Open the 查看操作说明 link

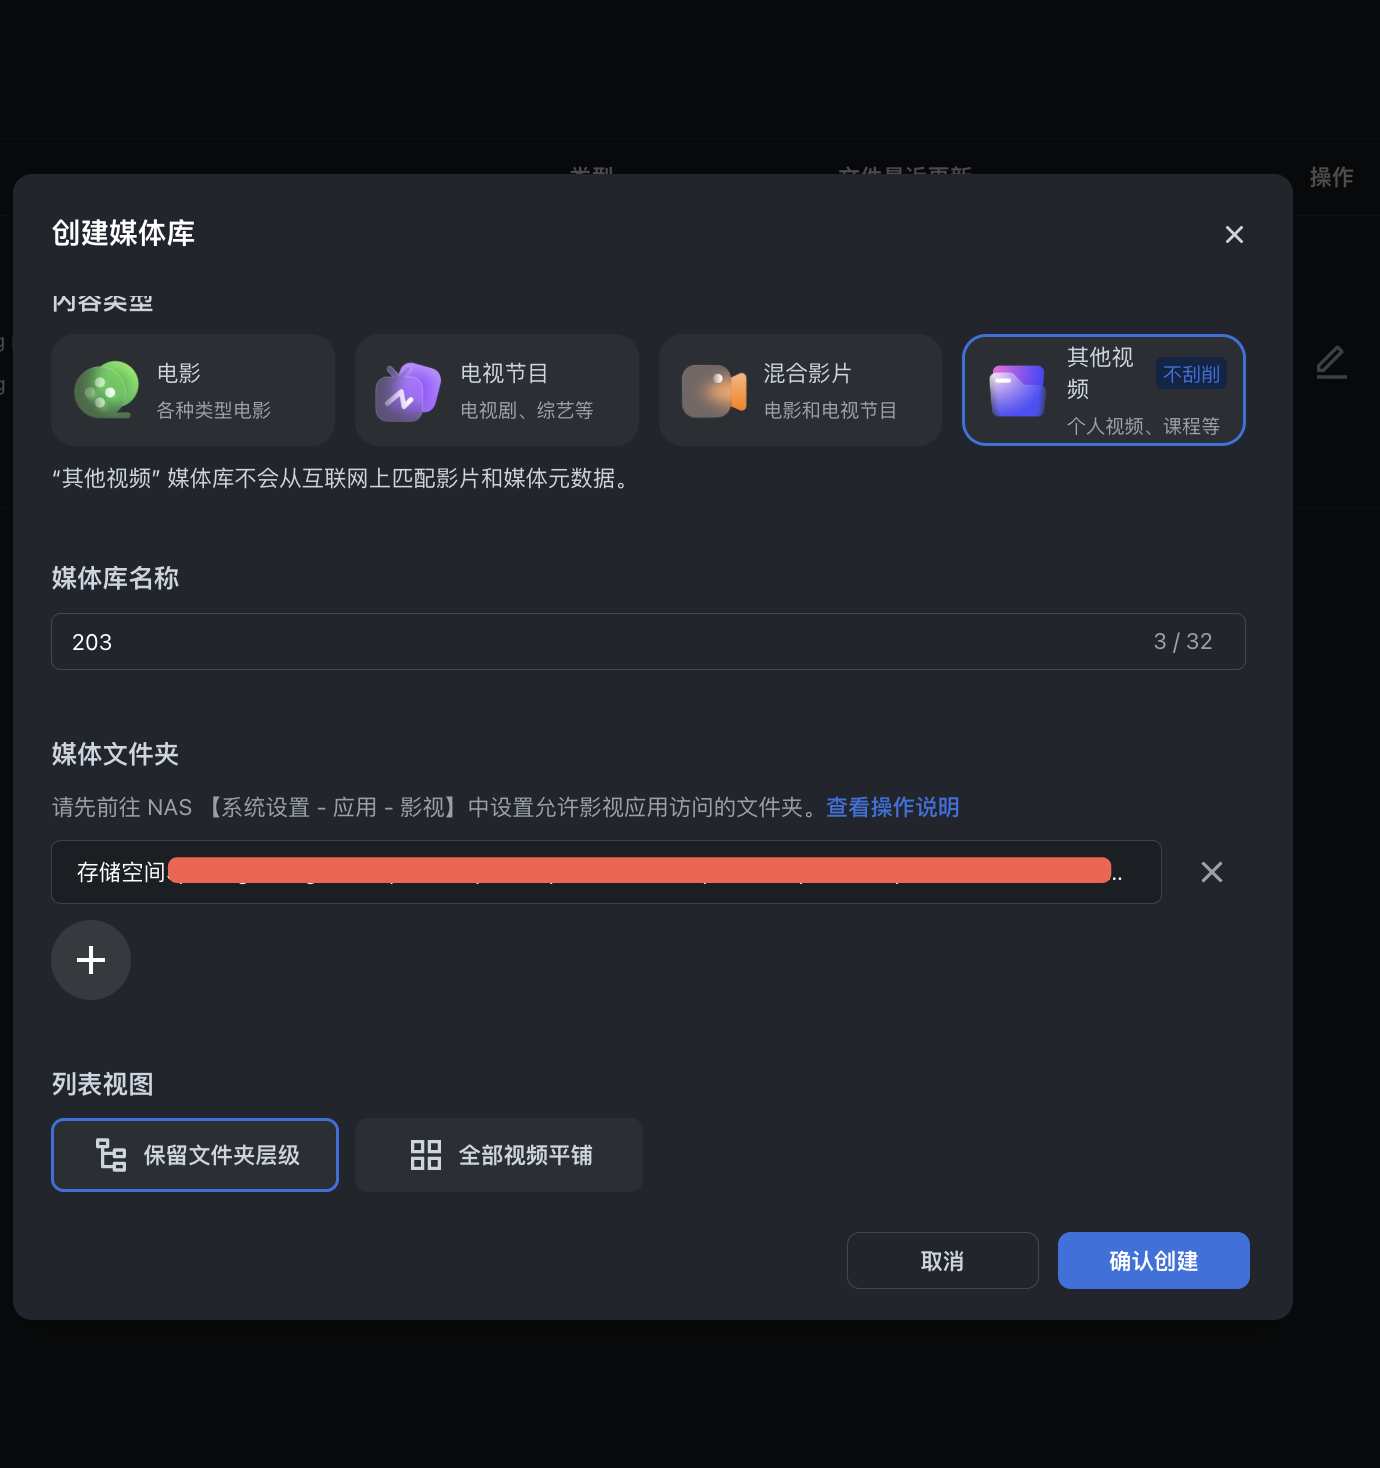tap(892, 807)
